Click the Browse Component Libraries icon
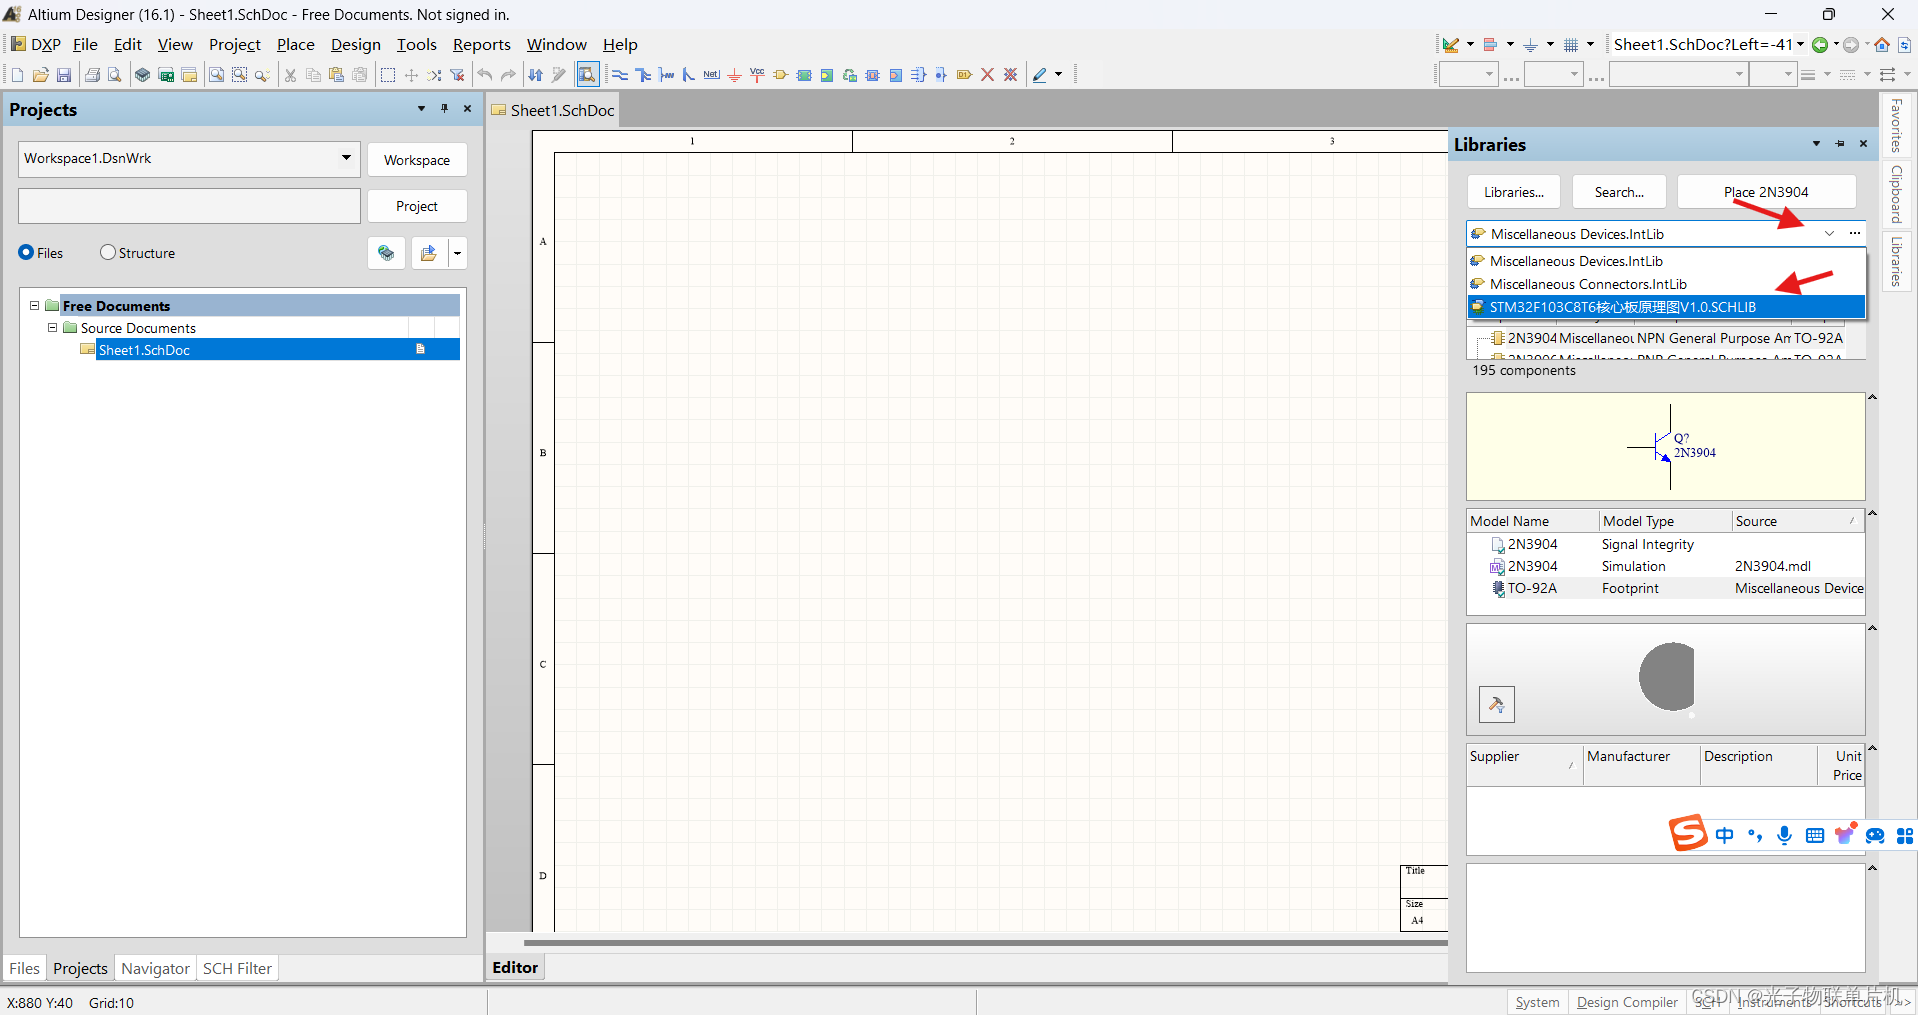 coord(587,75)
